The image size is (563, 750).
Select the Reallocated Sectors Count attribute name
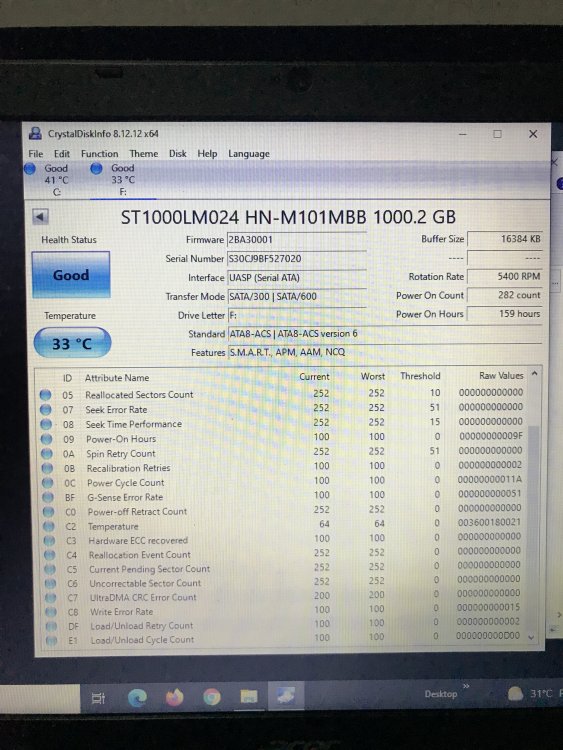click(139, 395)
